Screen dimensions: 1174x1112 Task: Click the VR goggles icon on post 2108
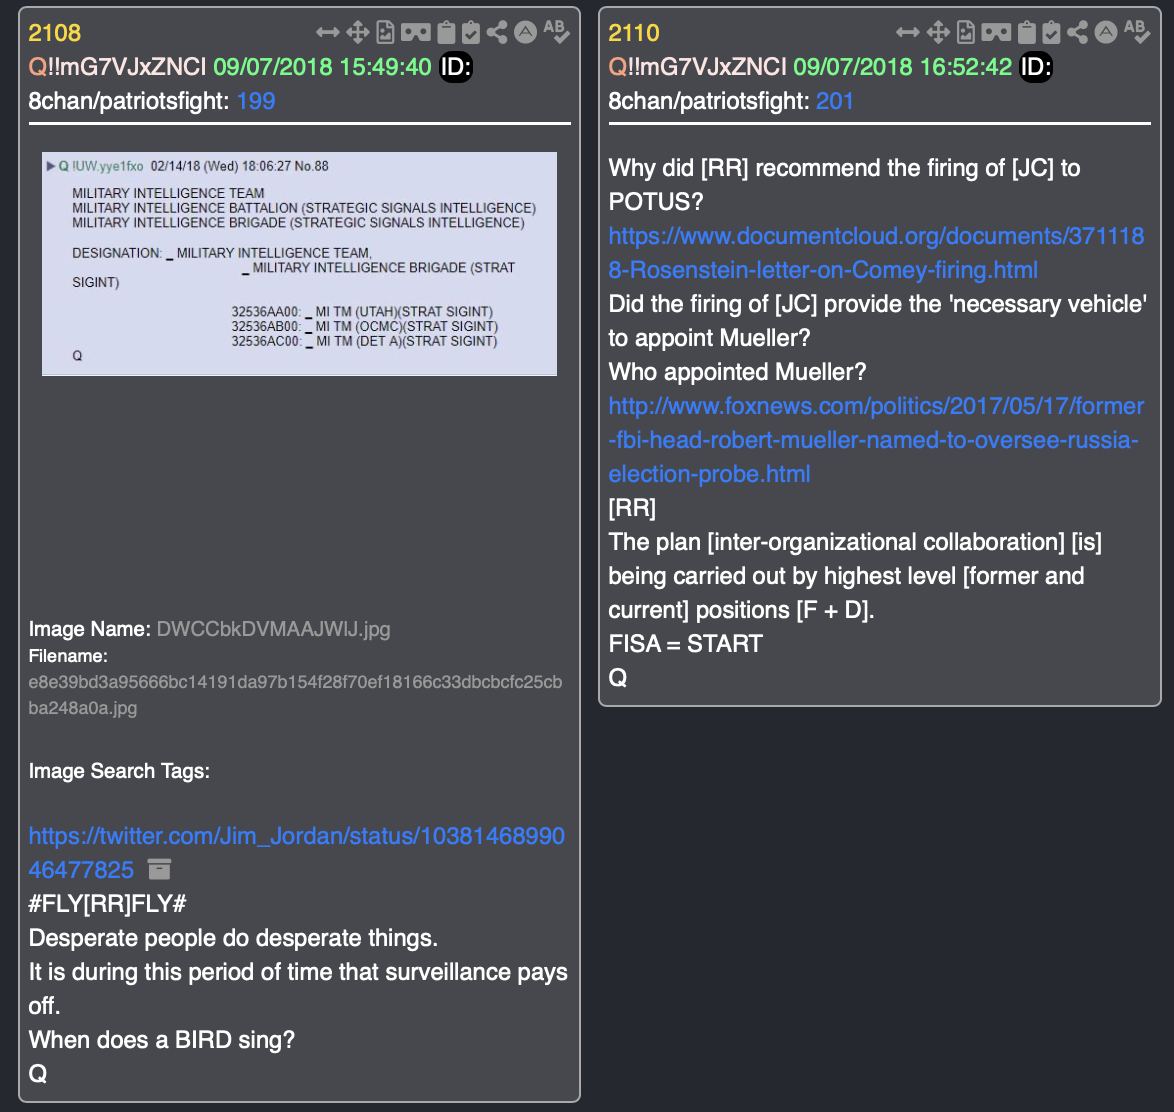416,32
